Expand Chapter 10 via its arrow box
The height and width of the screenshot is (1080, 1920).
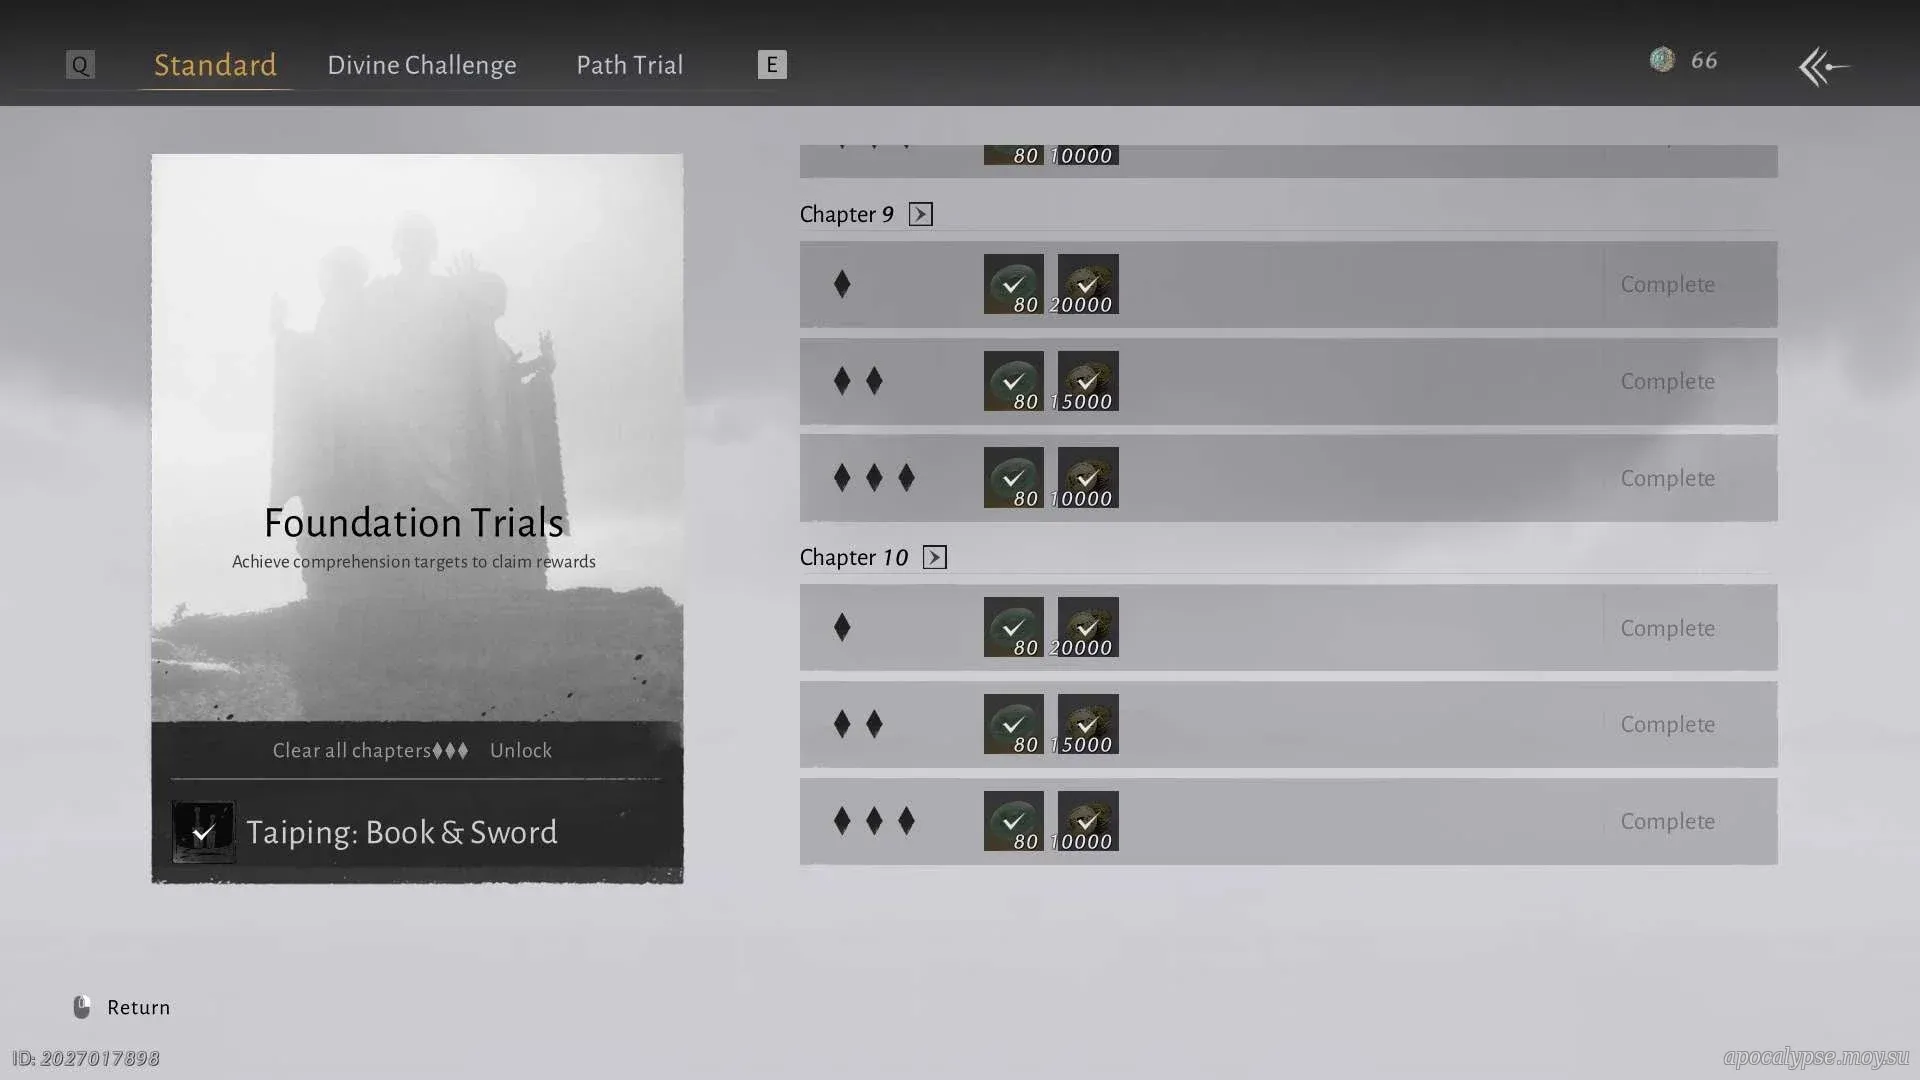(x=934, y=557)
